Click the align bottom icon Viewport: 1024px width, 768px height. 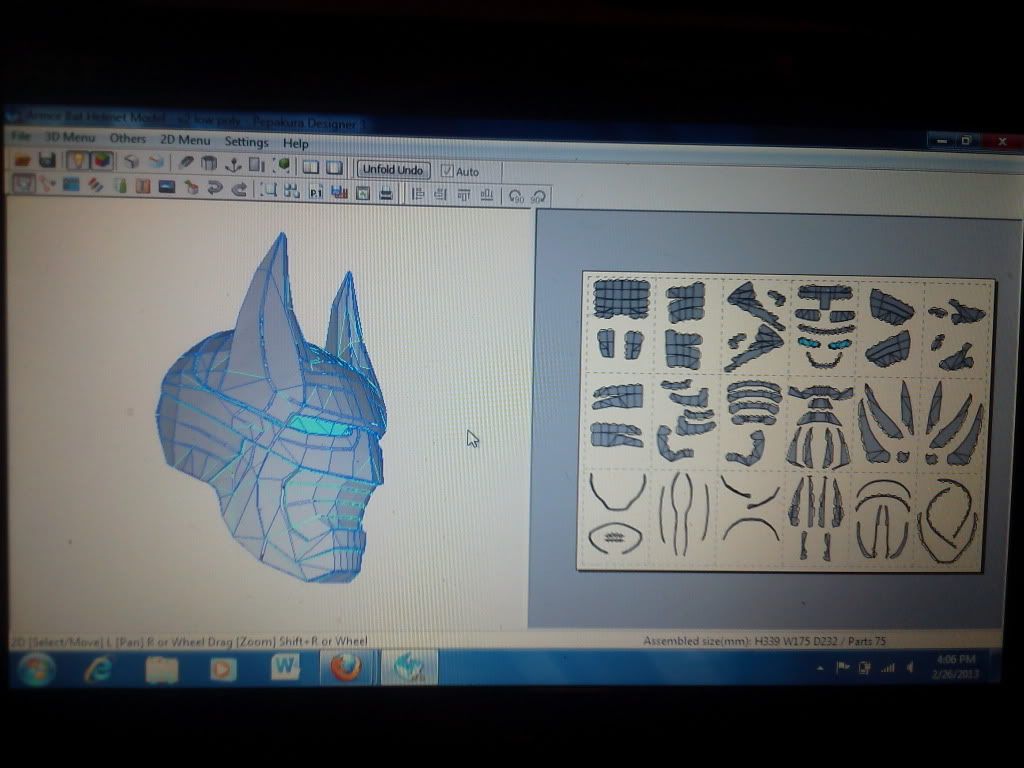487,196
